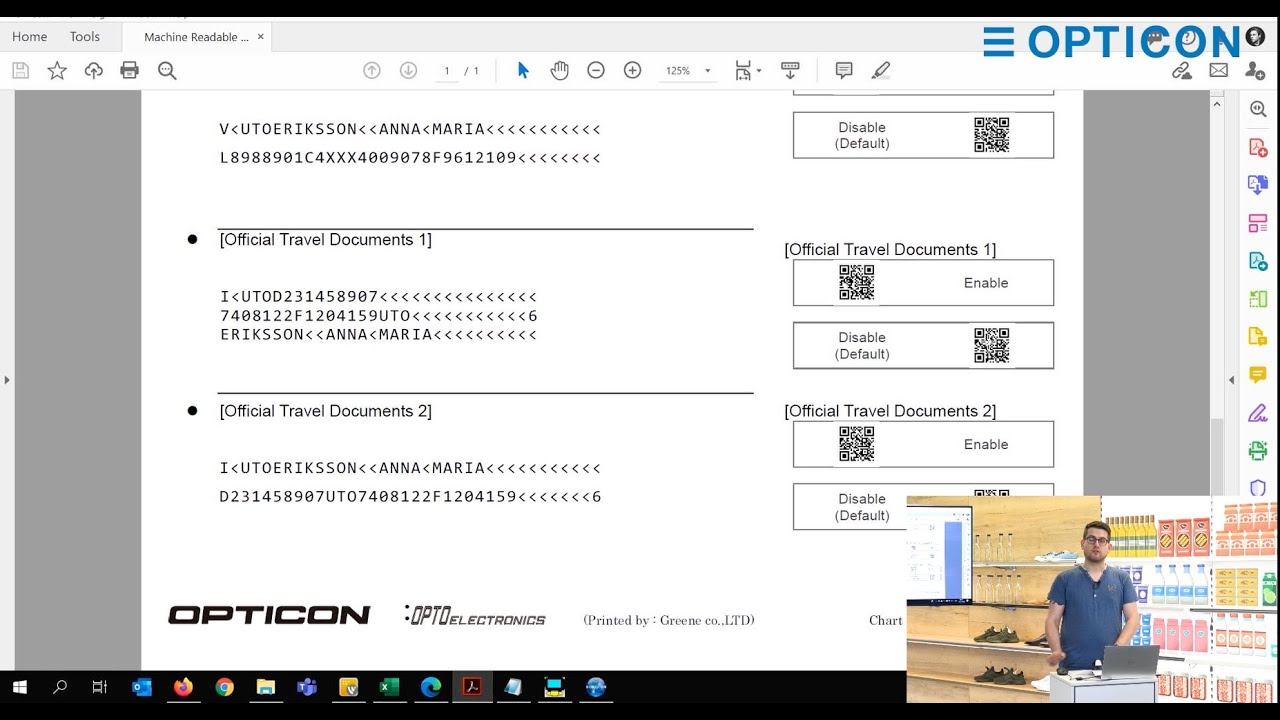This screenshot has height=720, width=1280.
Task: Zoom out with the minus button
Action: point(596,70)
